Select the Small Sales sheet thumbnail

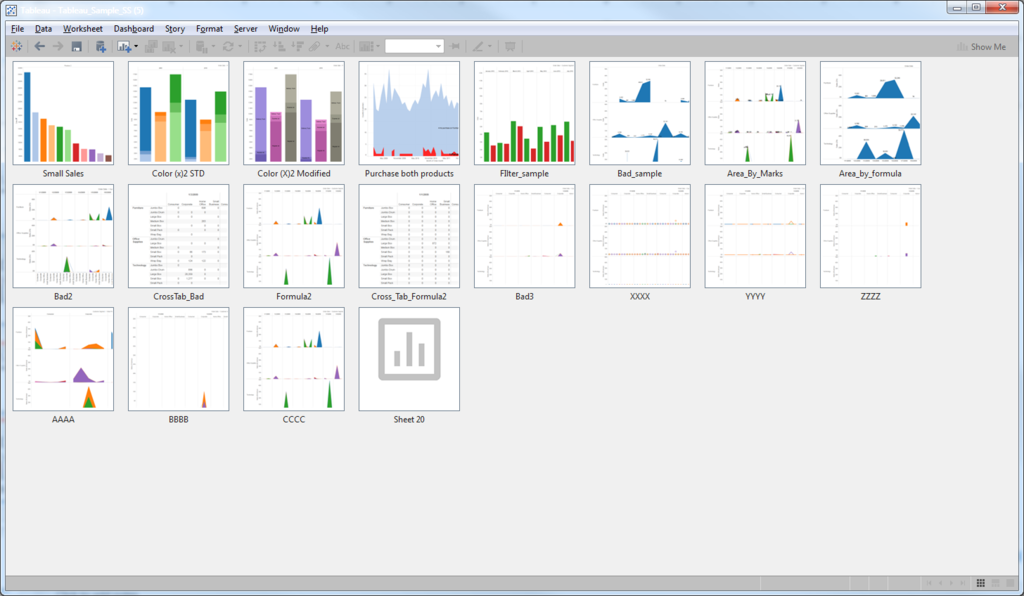(63, 113)
